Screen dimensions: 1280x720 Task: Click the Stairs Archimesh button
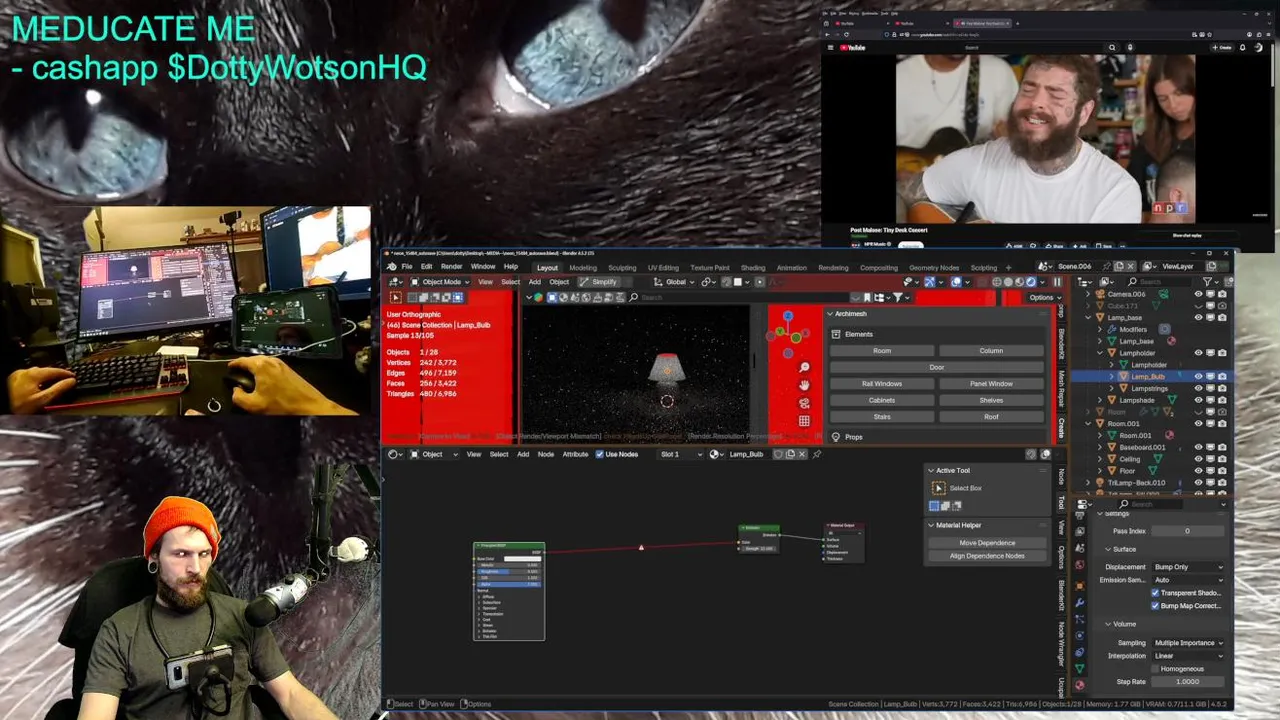click(x=882, y=417)
